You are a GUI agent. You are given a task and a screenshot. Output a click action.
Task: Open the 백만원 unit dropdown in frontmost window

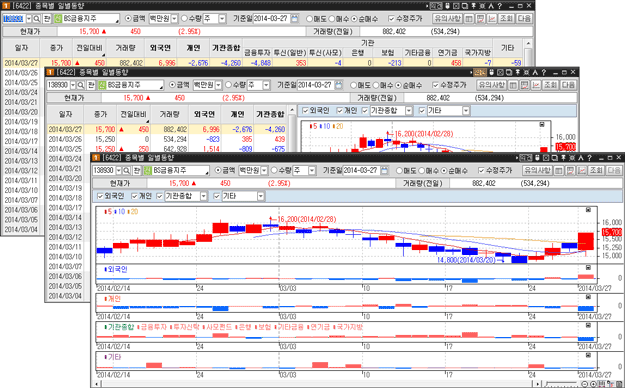coord(264,171)
